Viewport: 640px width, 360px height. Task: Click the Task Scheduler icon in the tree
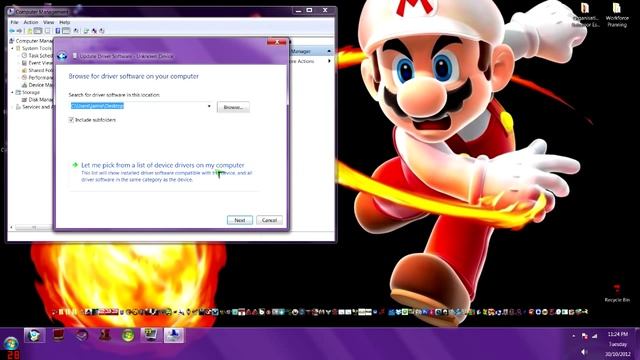24,56
